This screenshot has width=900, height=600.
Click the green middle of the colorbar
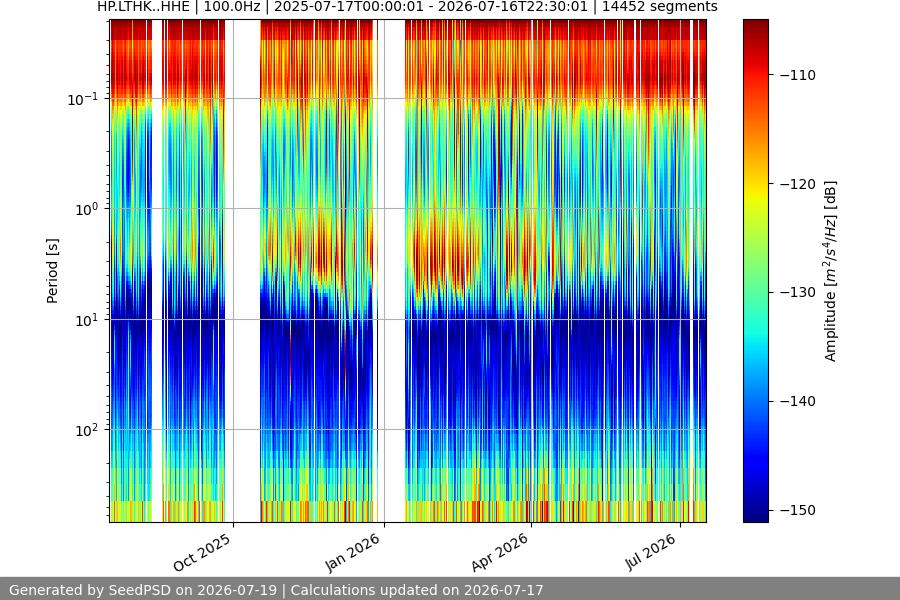(x=755, y=271)
